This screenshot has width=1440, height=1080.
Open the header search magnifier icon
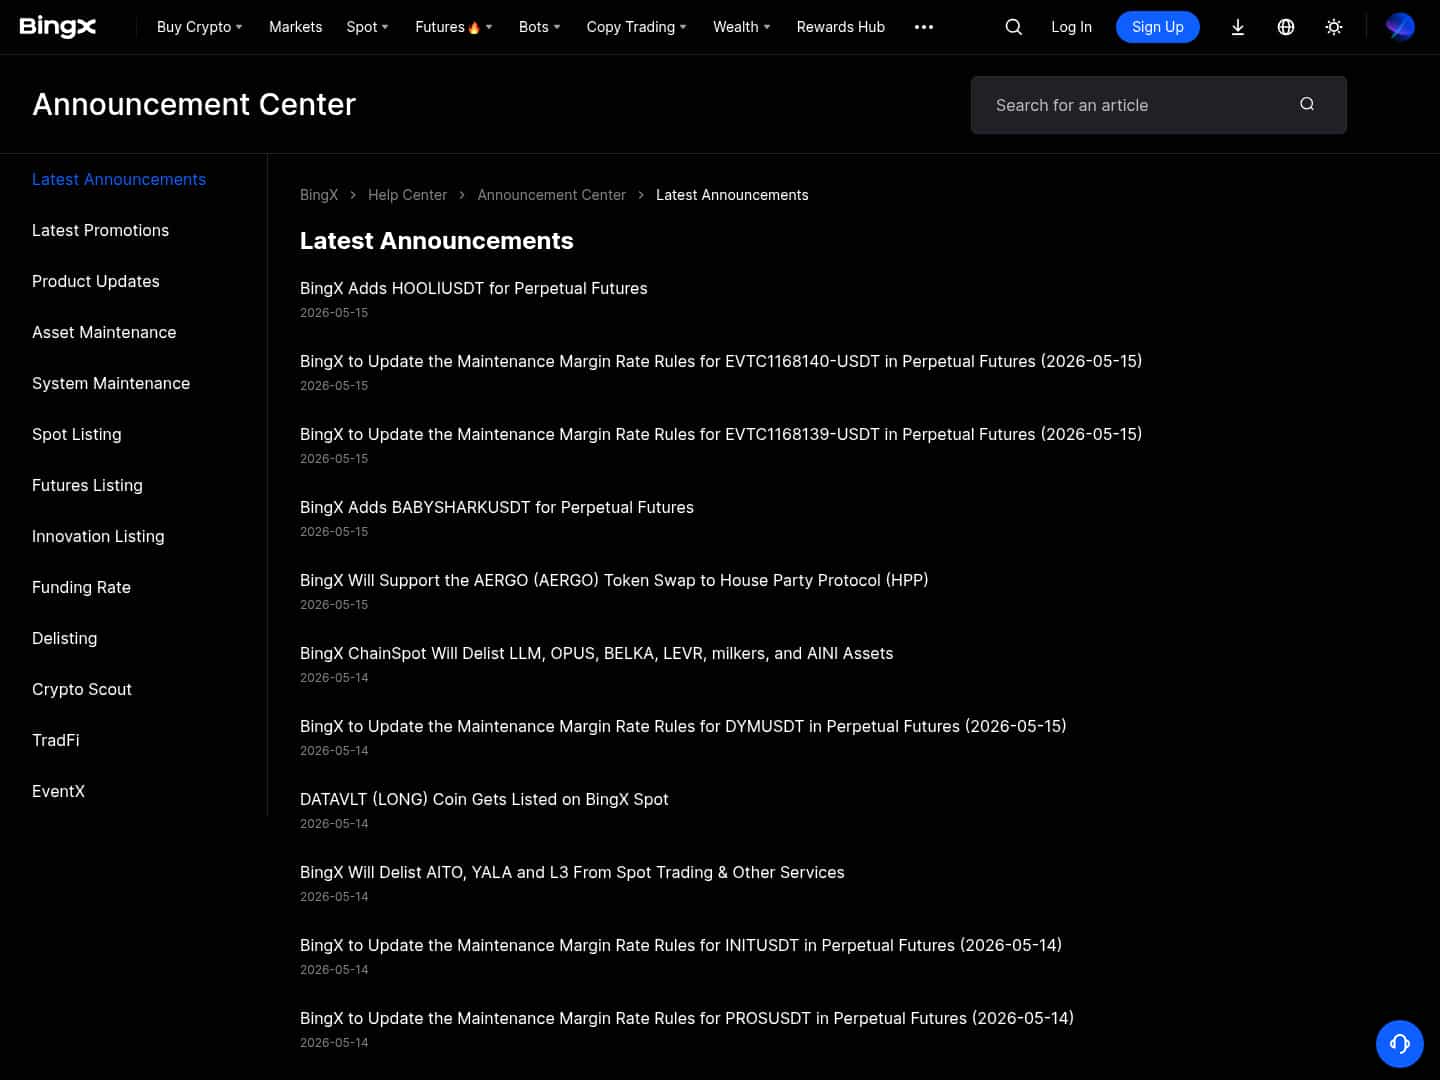click(x=1013, y=27)
